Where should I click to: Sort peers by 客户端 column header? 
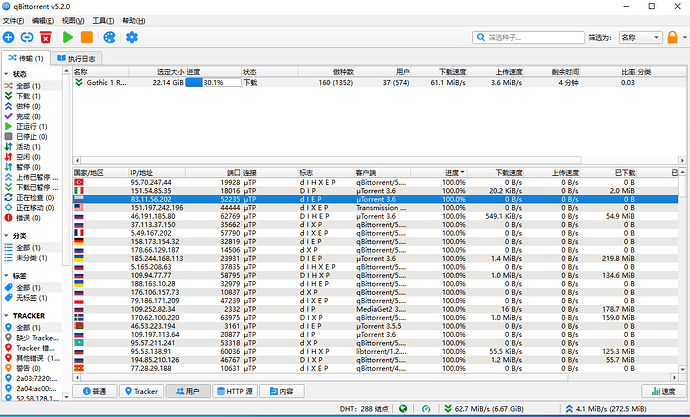382,172
